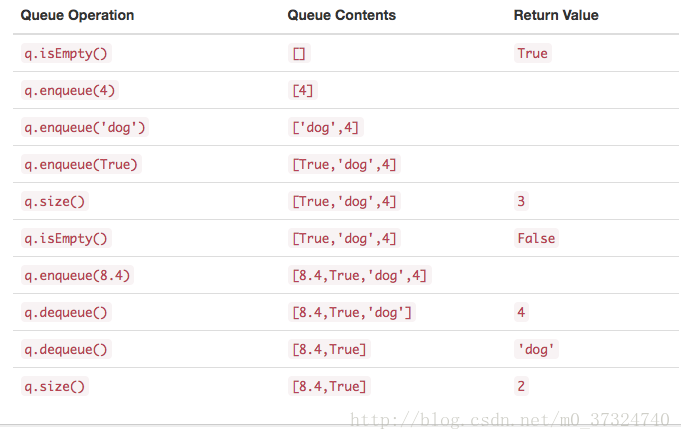Click the Queue Contents column header

tap(341, 15)
